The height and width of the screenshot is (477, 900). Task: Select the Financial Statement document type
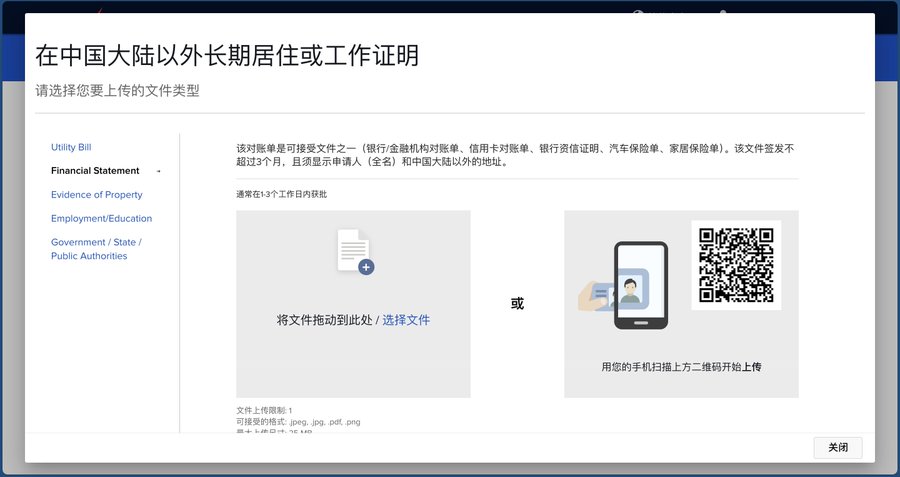[x=95, y=170]
